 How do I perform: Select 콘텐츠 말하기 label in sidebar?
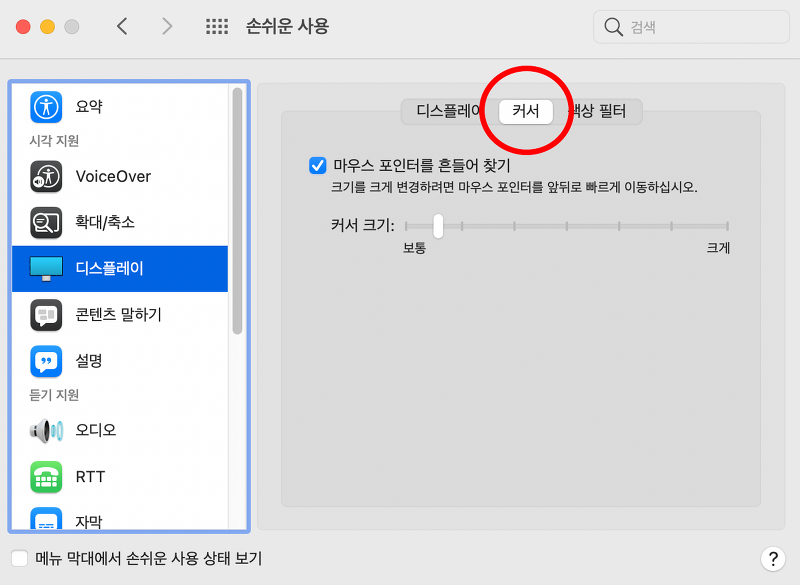point(118,315)
